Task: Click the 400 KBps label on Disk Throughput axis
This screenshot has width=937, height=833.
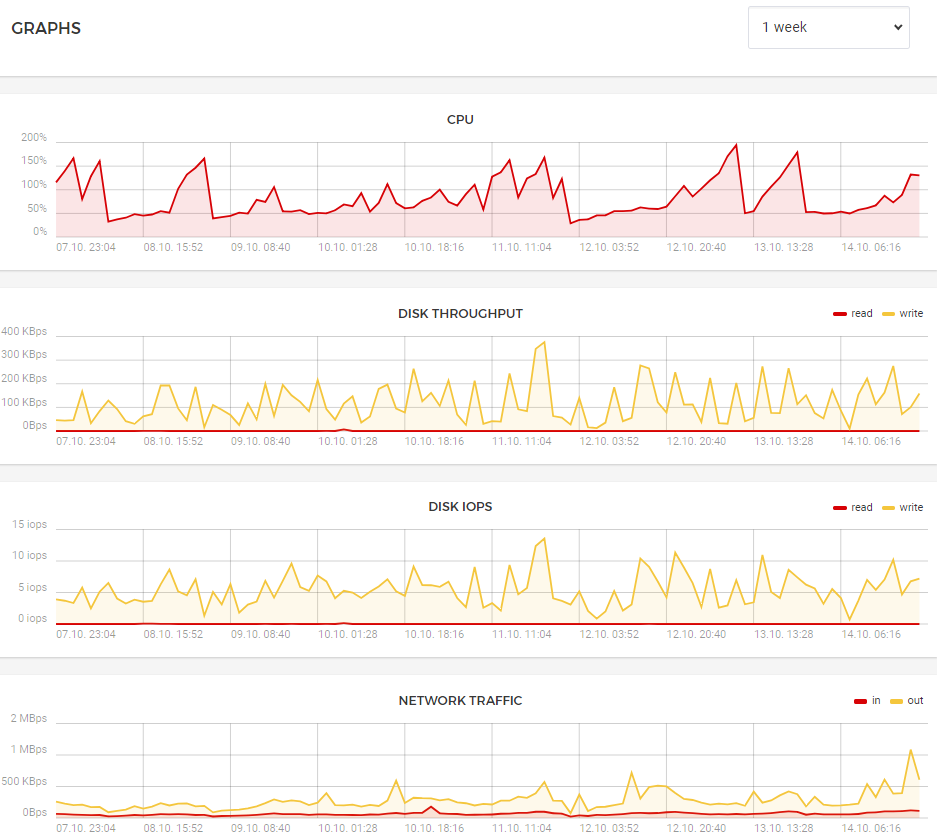Action: tap(24, 331)
